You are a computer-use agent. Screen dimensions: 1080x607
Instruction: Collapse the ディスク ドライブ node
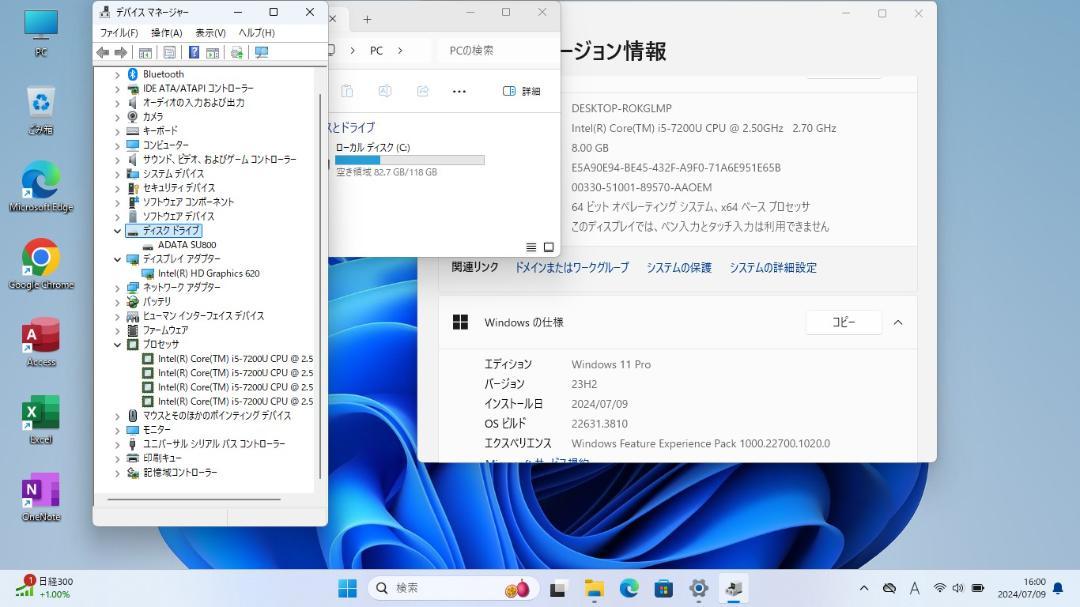tap(117, 231)
